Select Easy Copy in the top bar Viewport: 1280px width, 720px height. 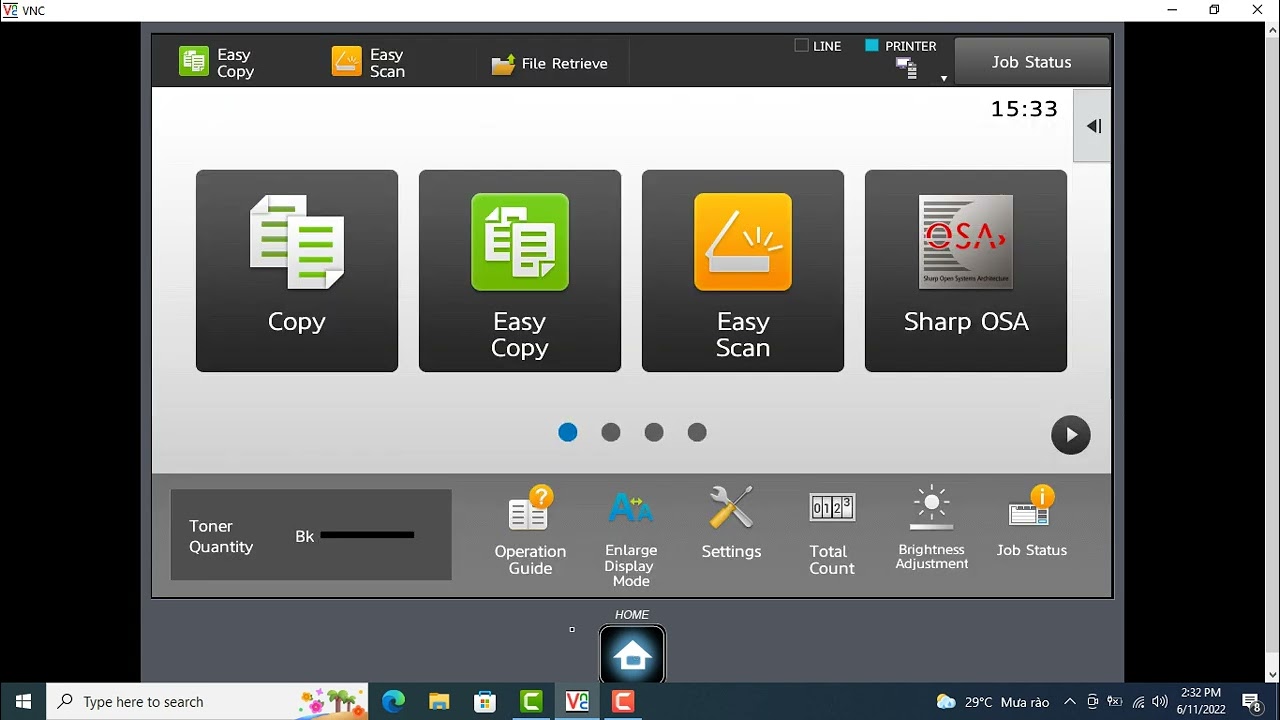coord(217,62)
